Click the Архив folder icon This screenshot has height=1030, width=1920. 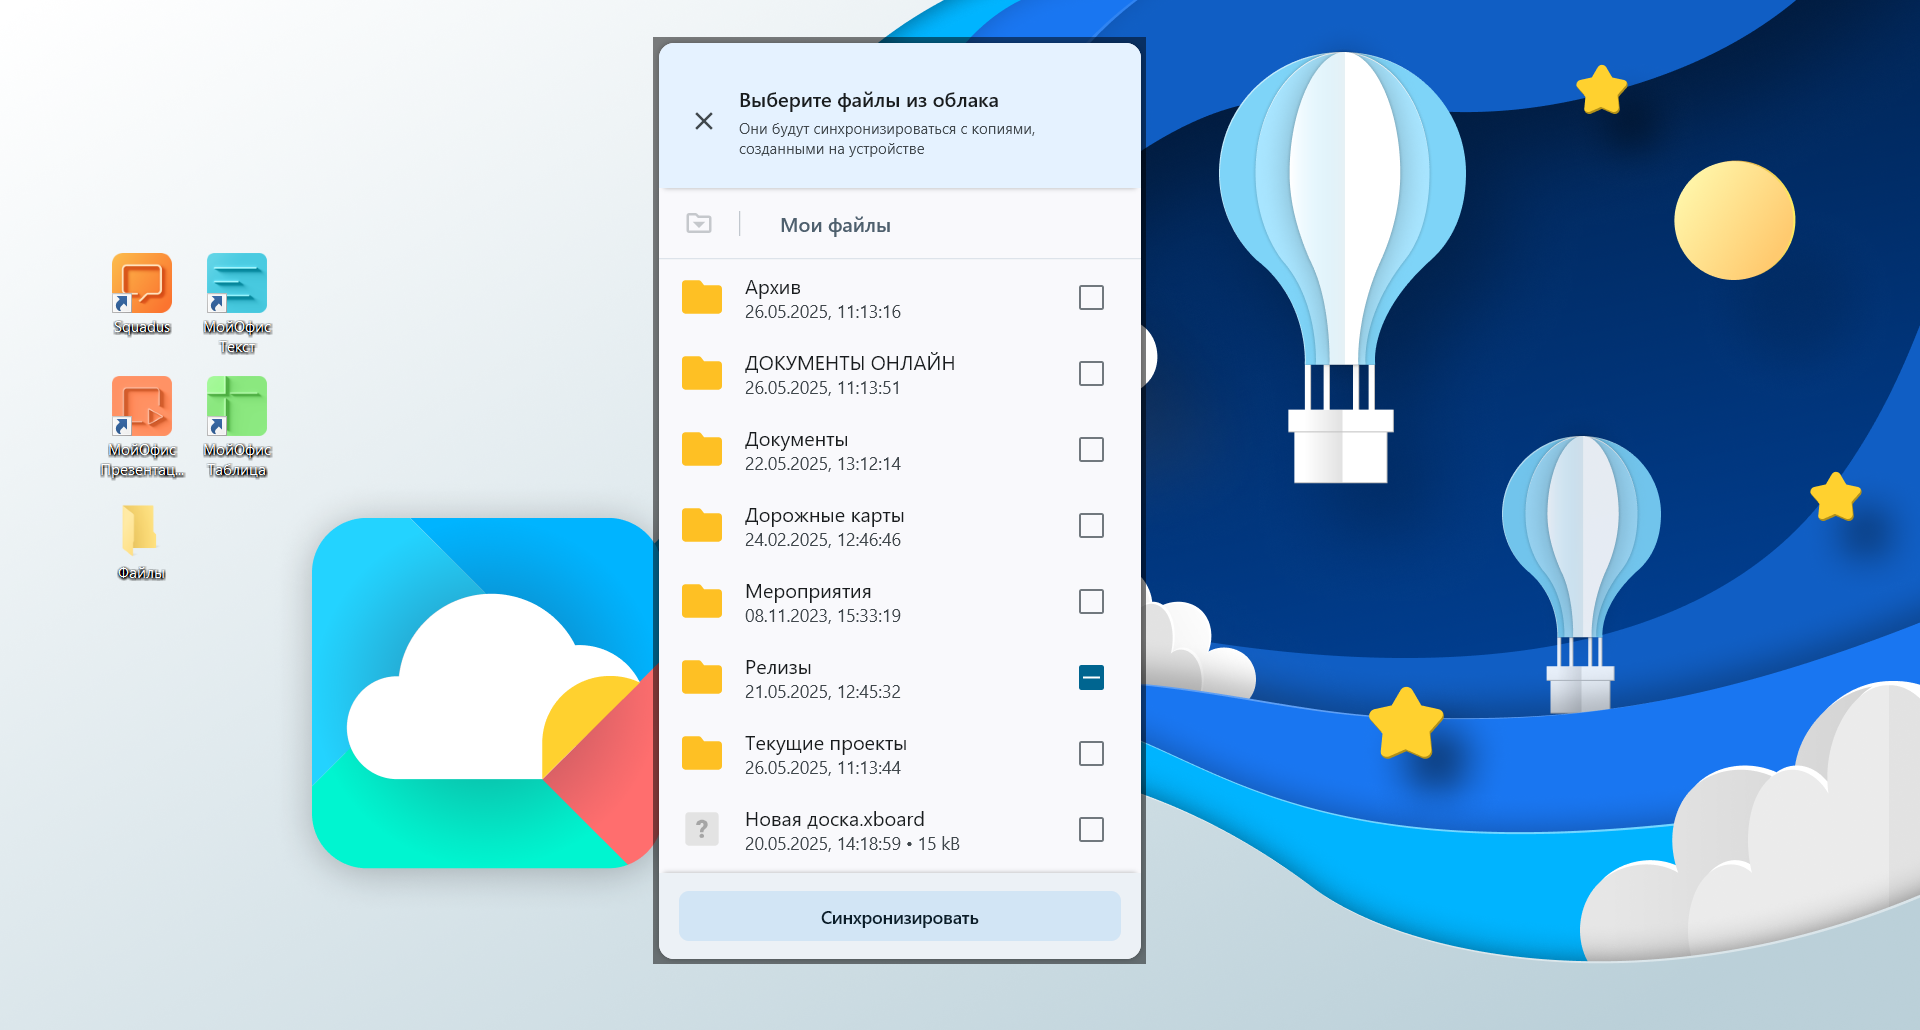702,298
